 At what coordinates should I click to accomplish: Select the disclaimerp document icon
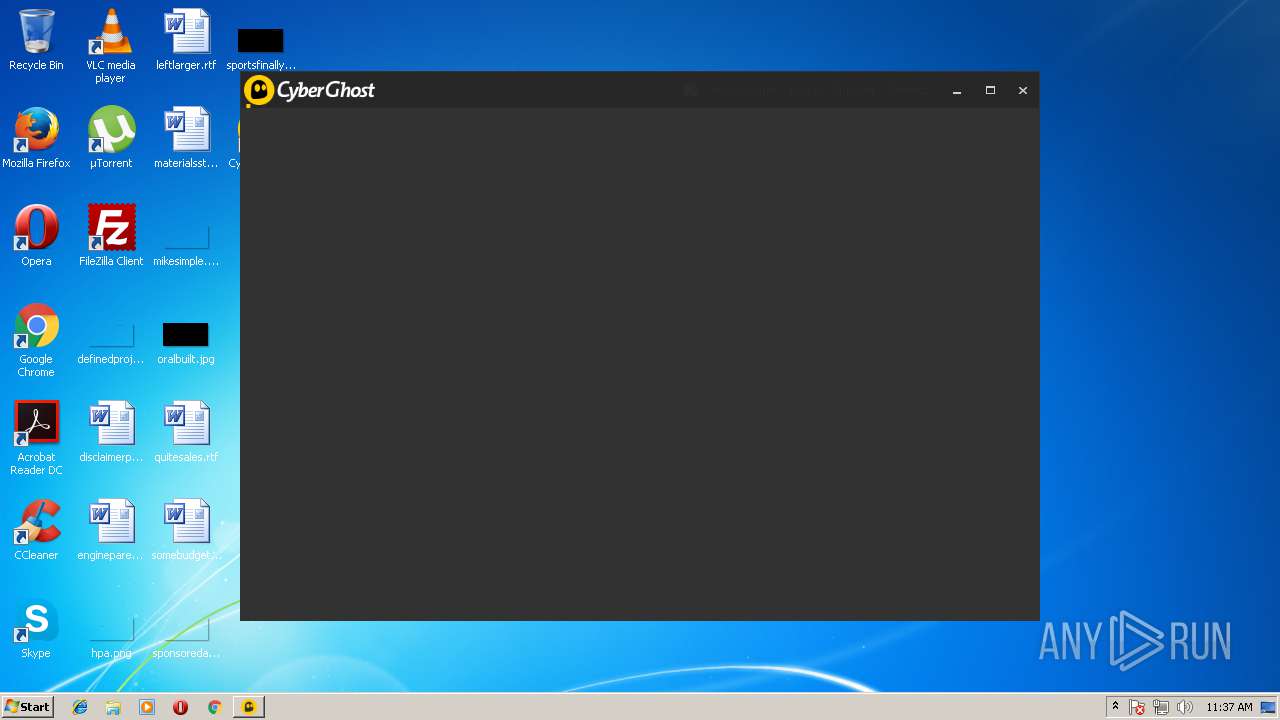click(x=111, y=432)
